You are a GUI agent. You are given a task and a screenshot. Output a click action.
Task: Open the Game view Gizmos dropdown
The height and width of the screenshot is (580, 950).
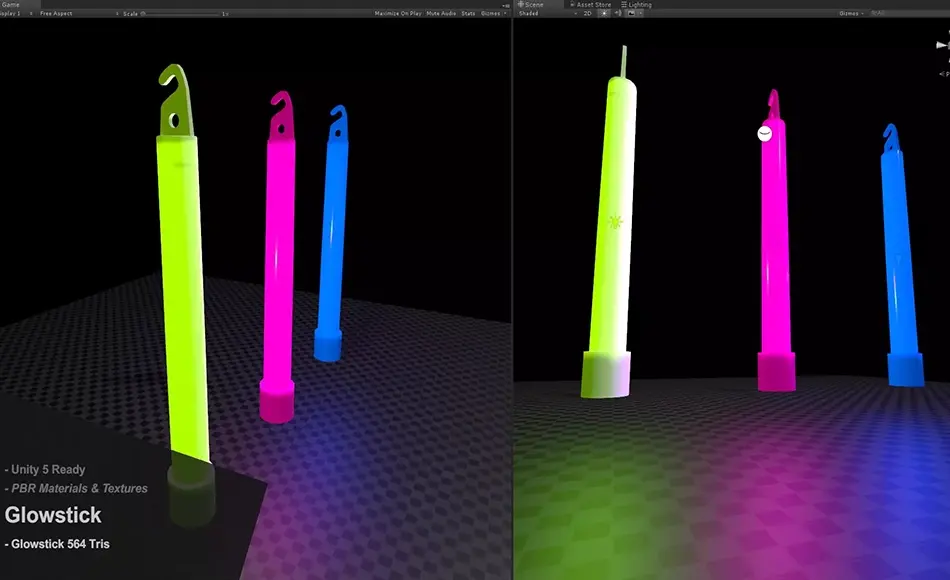coord(493,13)
